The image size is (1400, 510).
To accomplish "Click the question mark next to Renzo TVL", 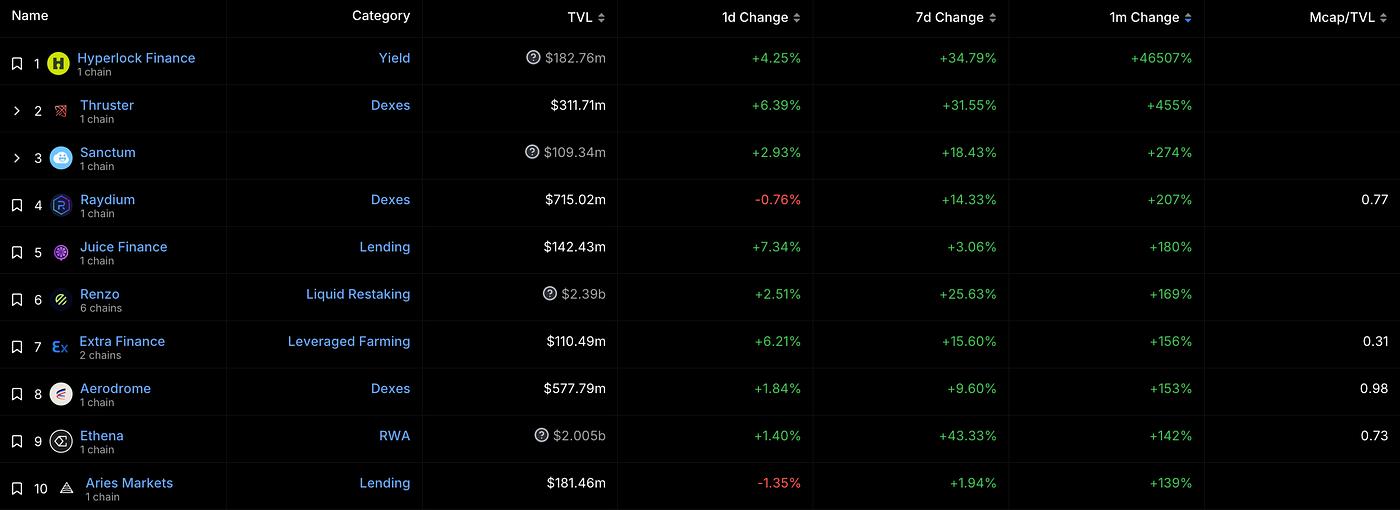I will [550, 294].
